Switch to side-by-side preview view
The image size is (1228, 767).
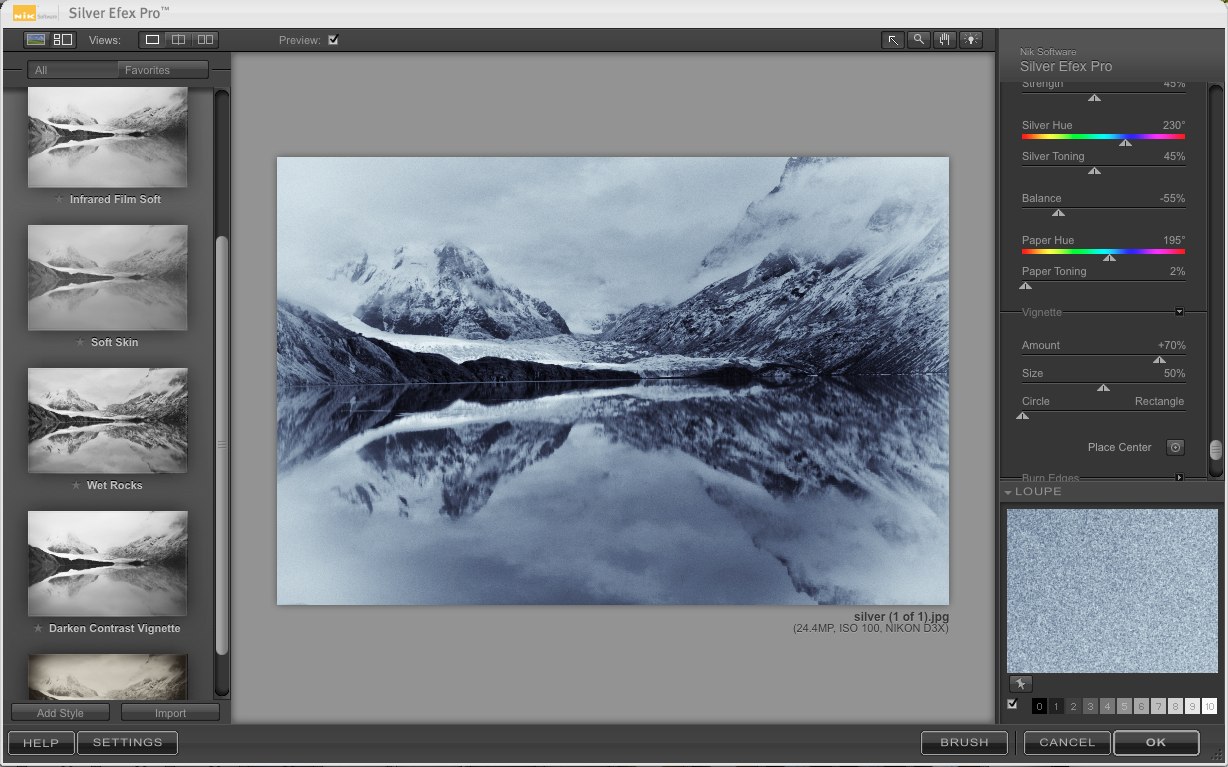205,40
